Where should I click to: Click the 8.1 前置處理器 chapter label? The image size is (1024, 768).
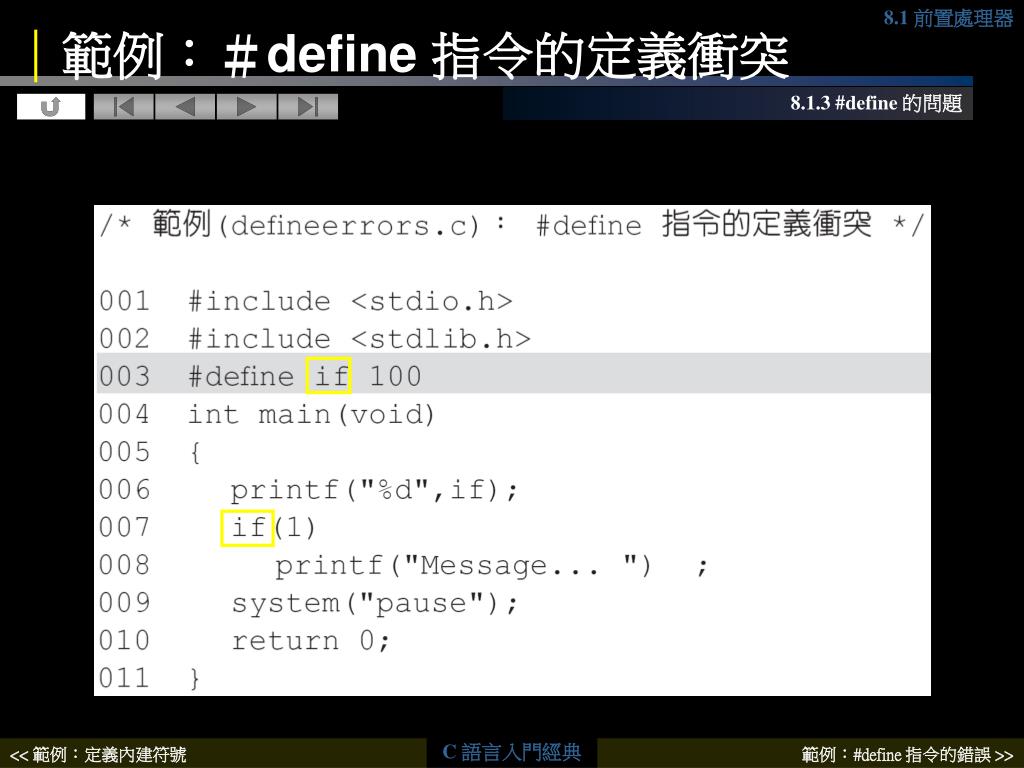coord(948,18)
